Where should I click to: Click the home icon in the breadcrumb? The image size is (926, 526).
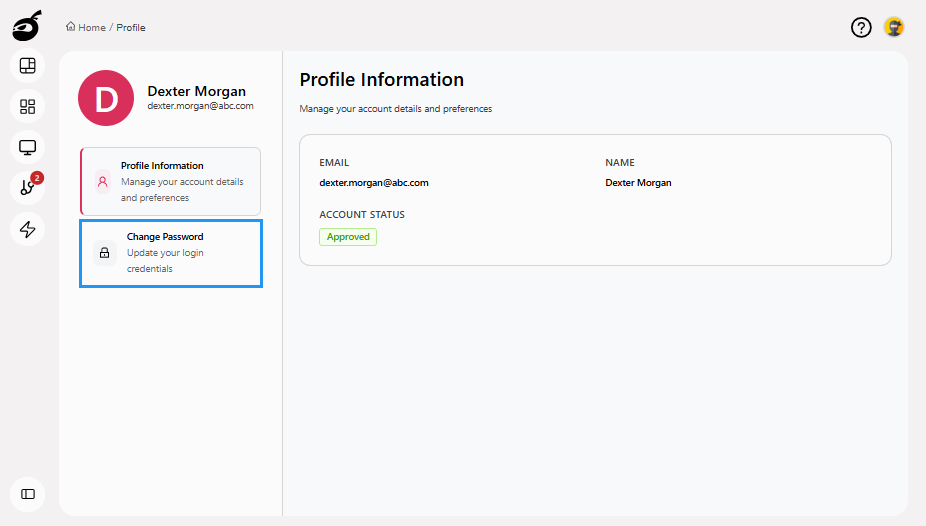pyautogui.click(x=71, y=27)
